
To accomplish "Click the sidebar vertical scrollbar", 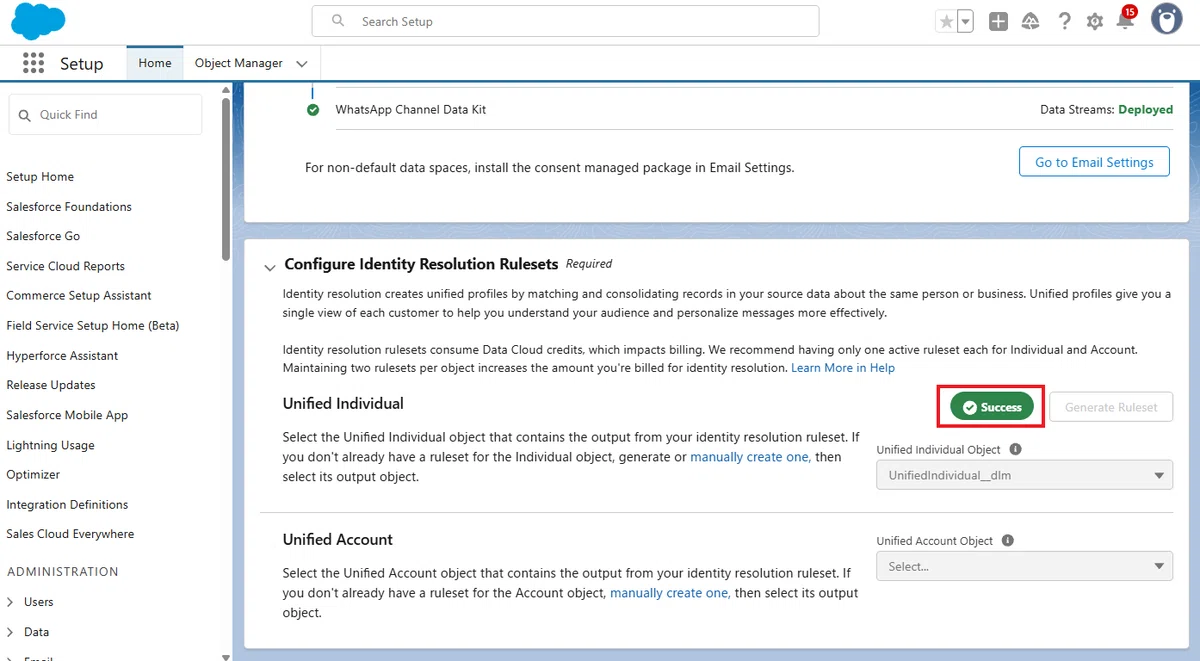I will point(226,180).
